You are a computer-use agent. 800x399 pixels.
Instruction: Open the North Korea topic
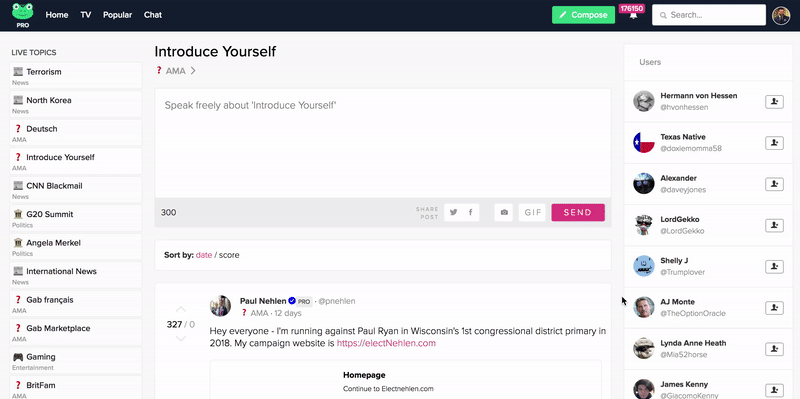pyautogui.click(x=76, y=104)
